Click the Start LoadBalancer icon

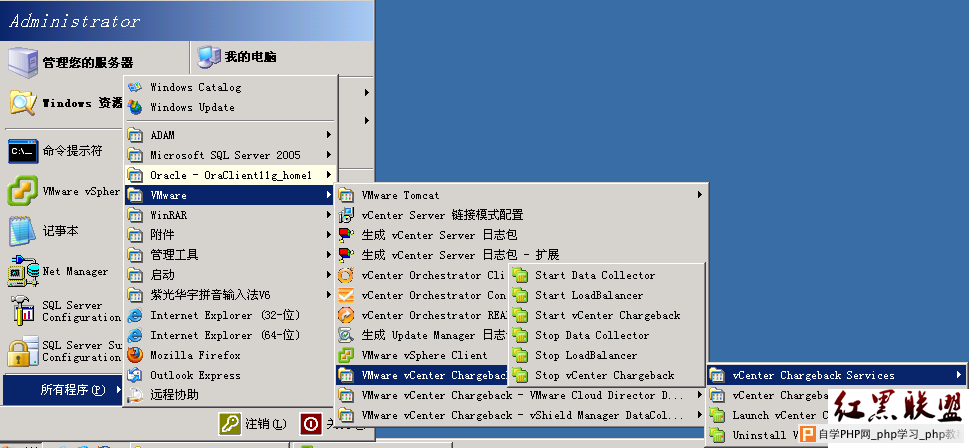[x=520, y=295]
